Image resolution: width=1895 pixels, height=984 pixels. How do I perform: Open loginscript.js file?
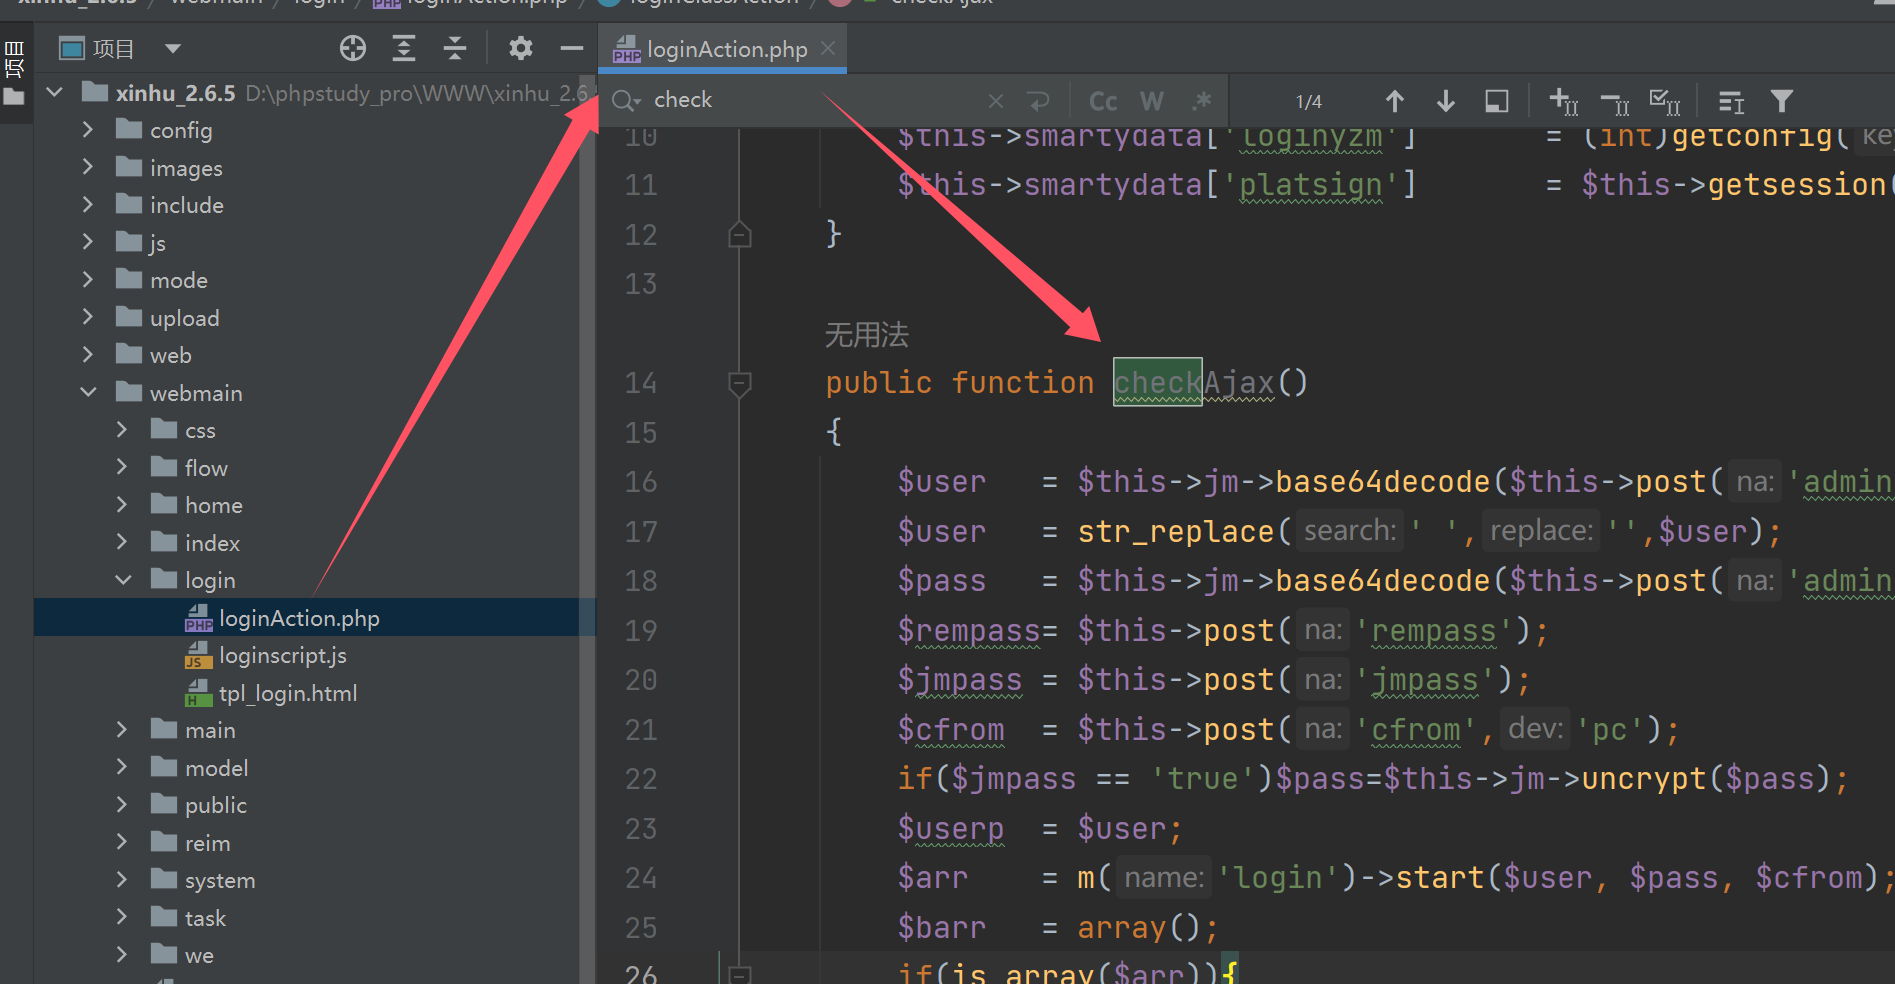tap(283, 655)
